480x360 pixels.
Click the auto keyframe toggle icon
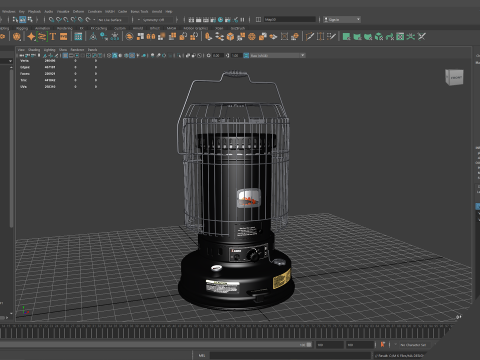coord(383,345)
